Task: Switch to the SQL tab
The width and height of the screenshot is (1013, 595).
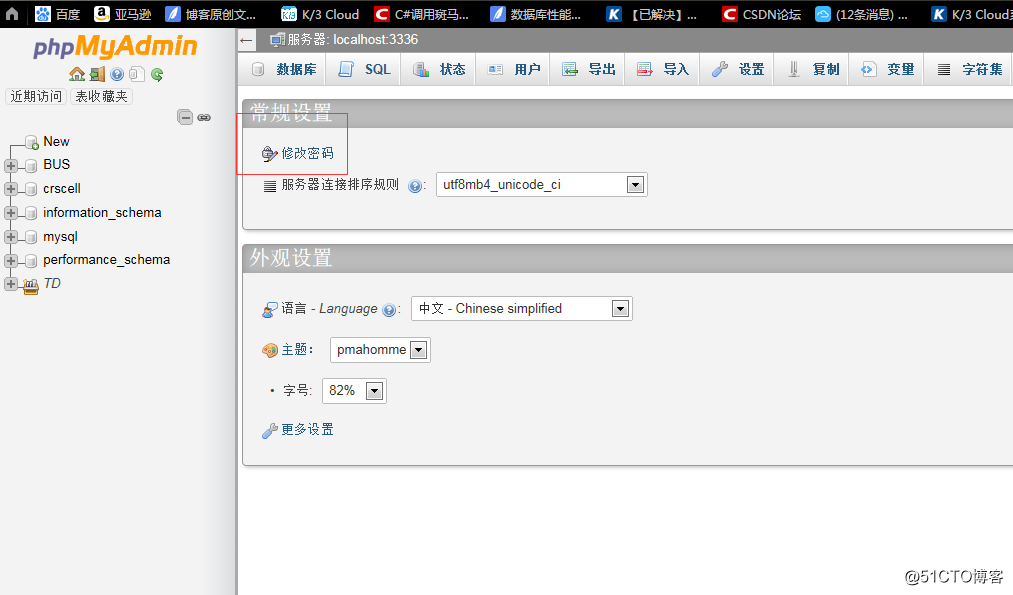Action: click(364, 69)
